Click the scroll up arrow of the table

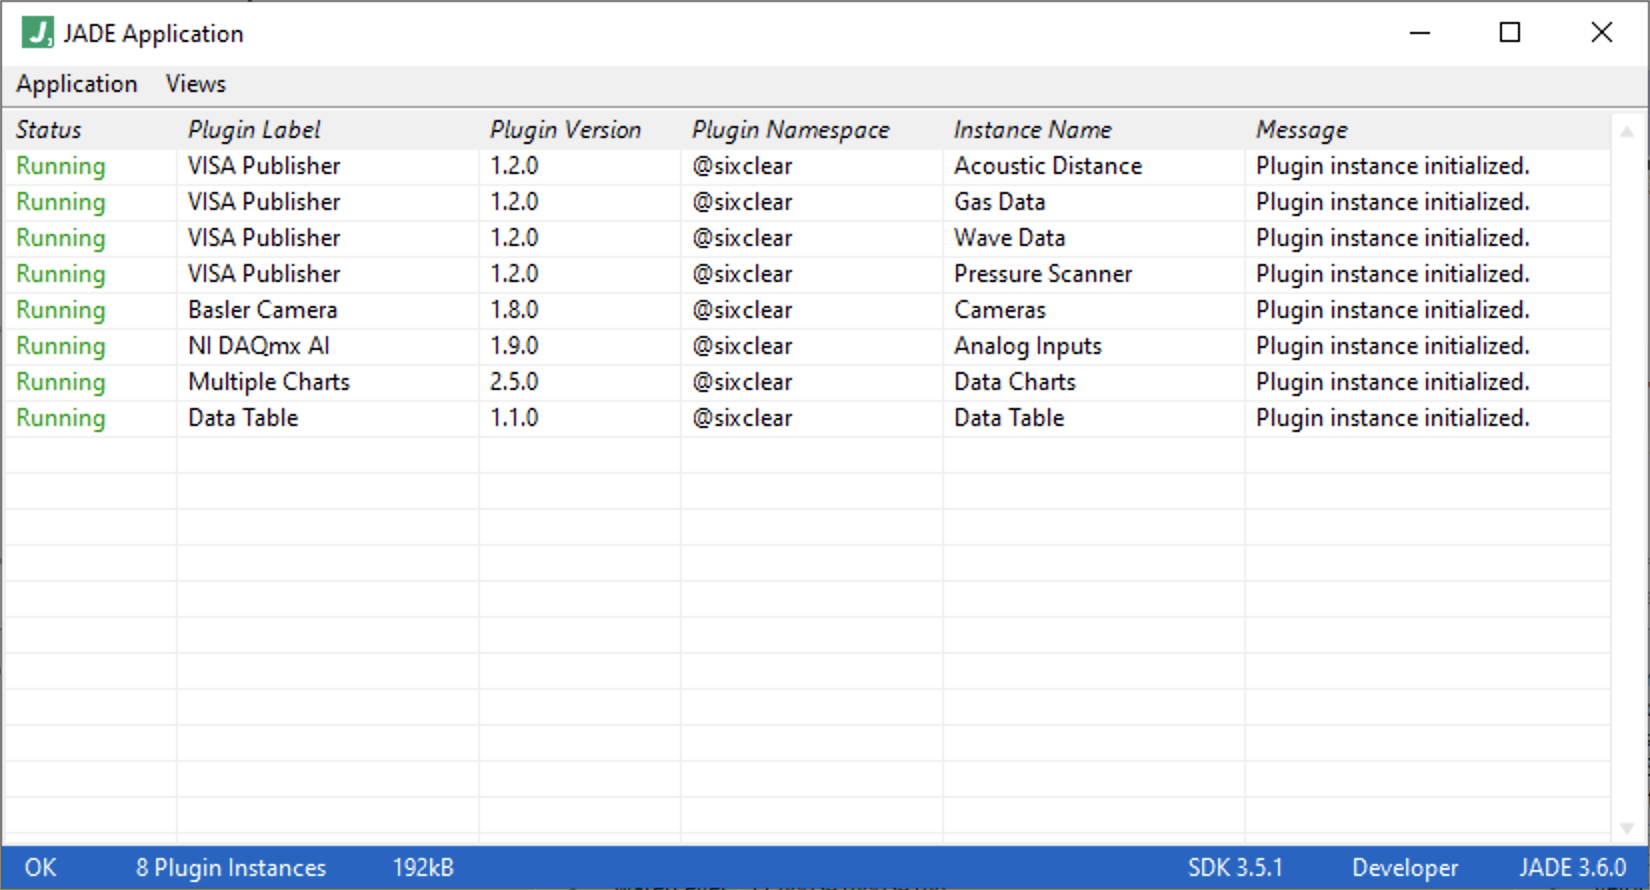pos(1627,131)
